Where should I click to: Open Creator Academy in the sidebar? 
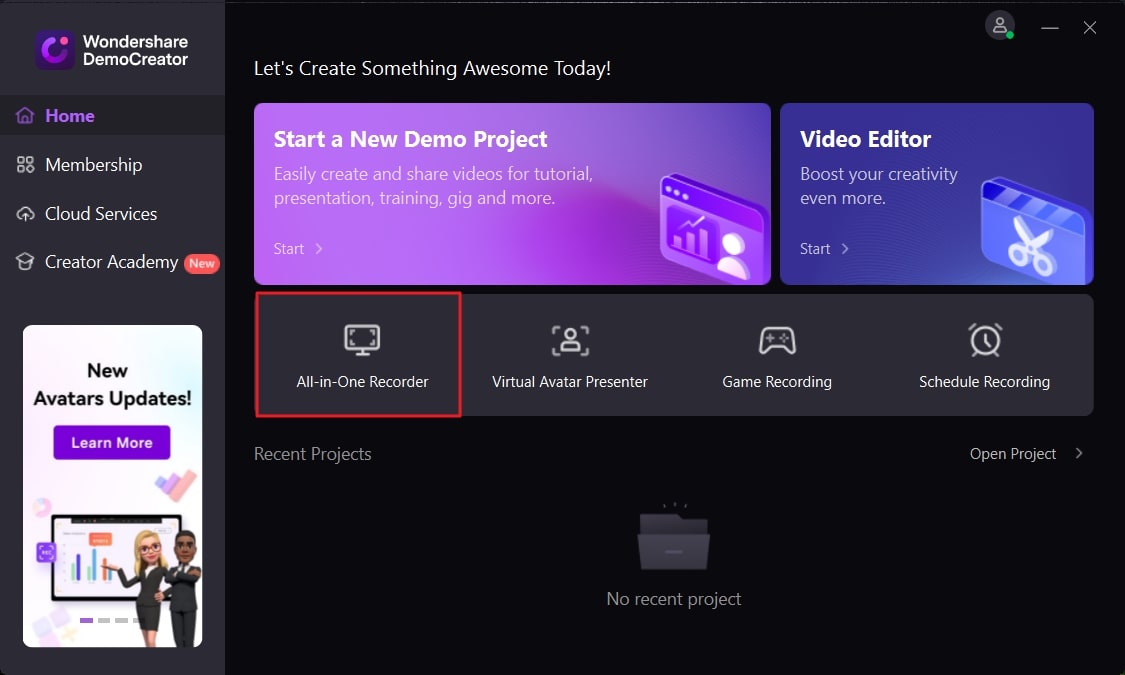(x=112, y=263)
